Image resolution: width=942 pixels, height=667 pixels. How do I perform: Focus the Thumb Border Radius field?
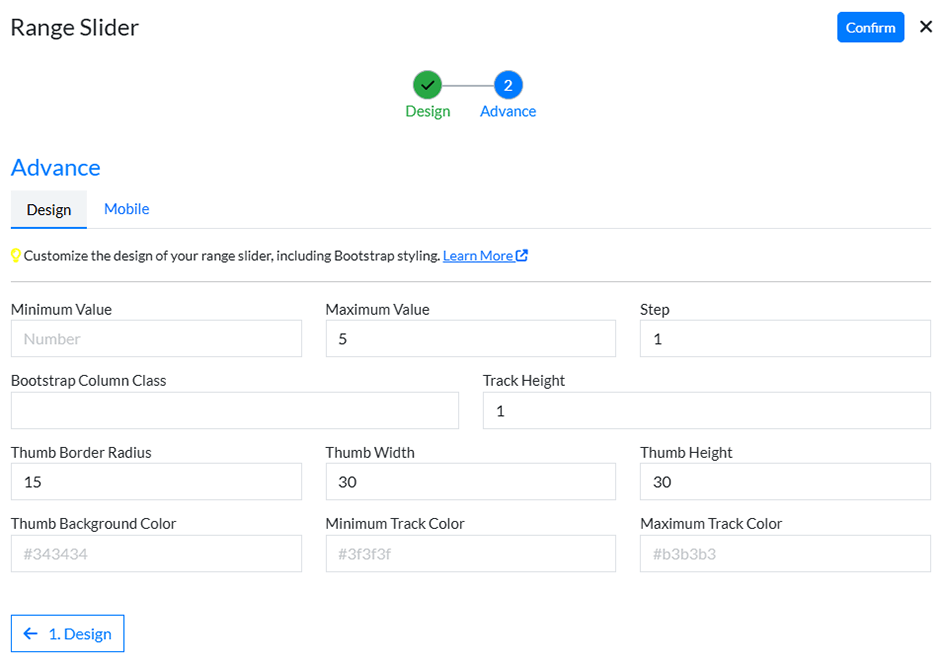point(156,482)
